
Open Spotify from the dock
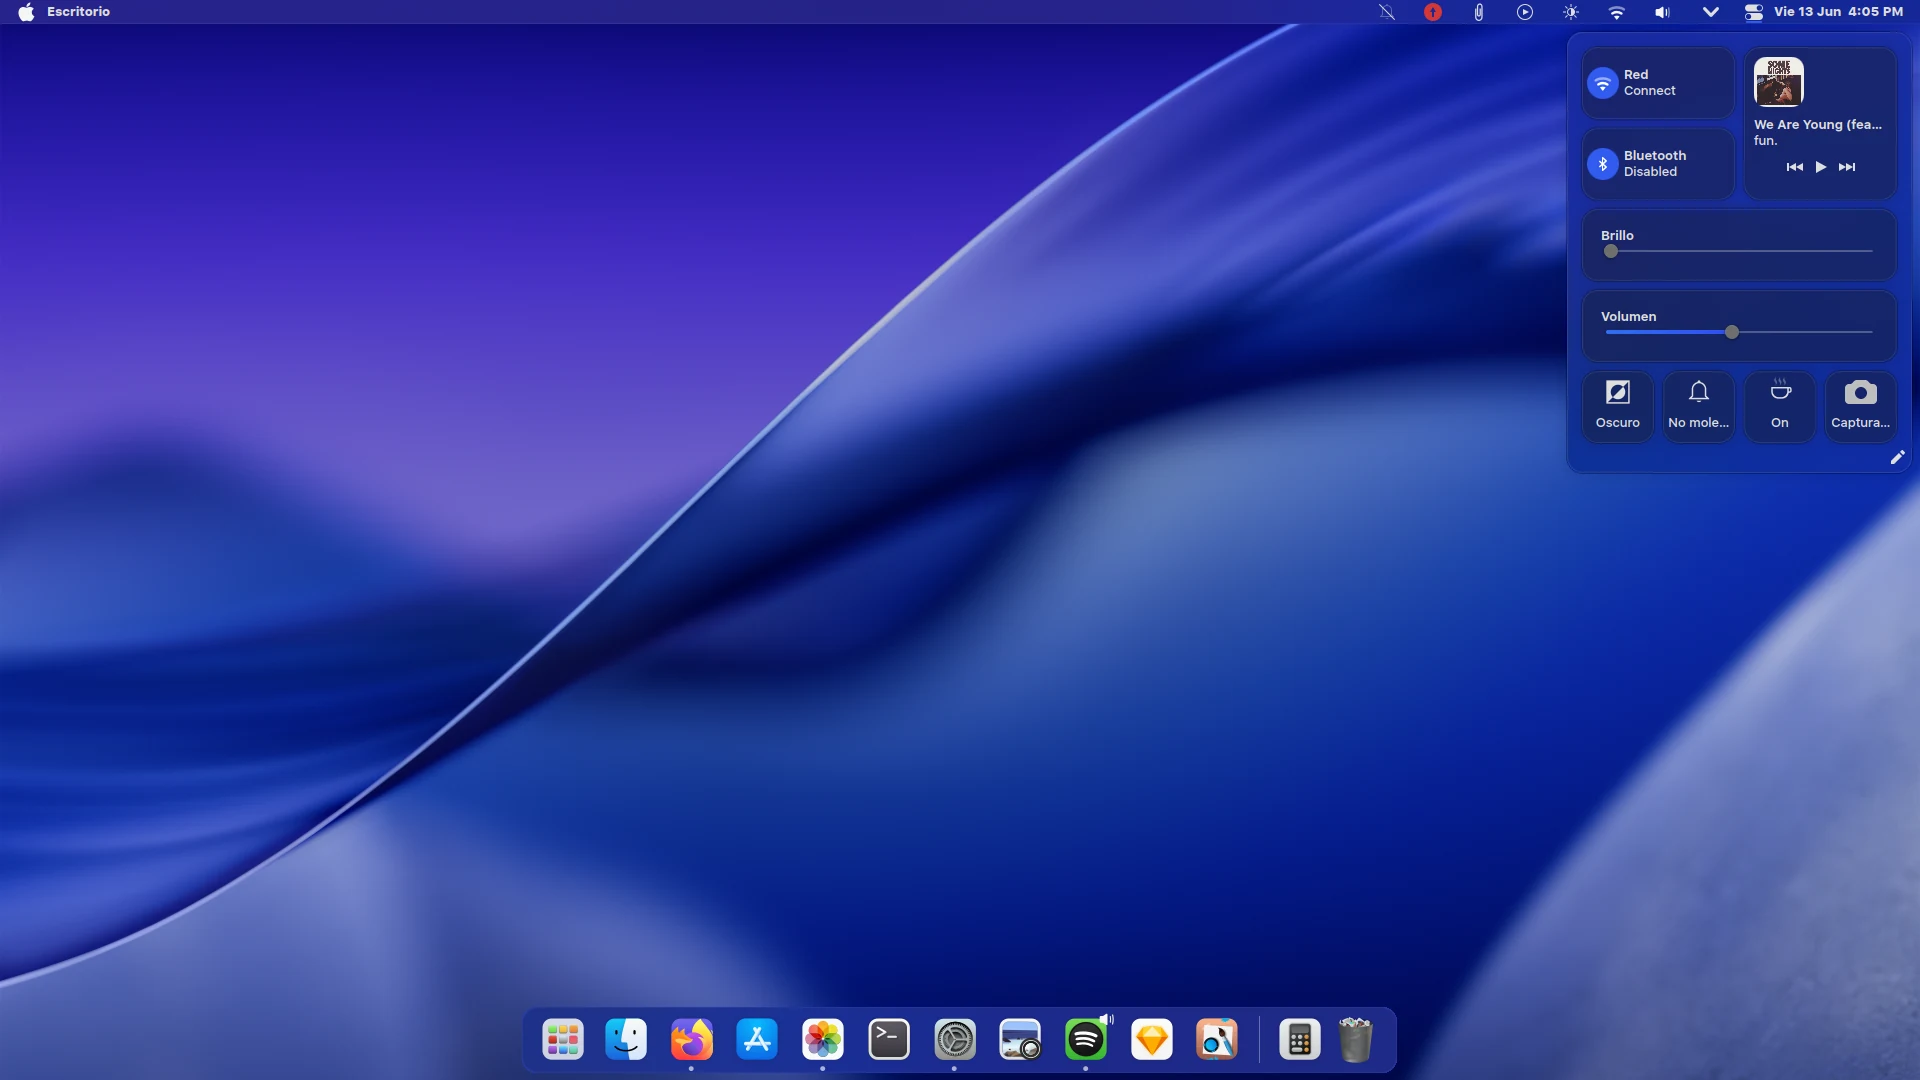click(1086, 1040)
